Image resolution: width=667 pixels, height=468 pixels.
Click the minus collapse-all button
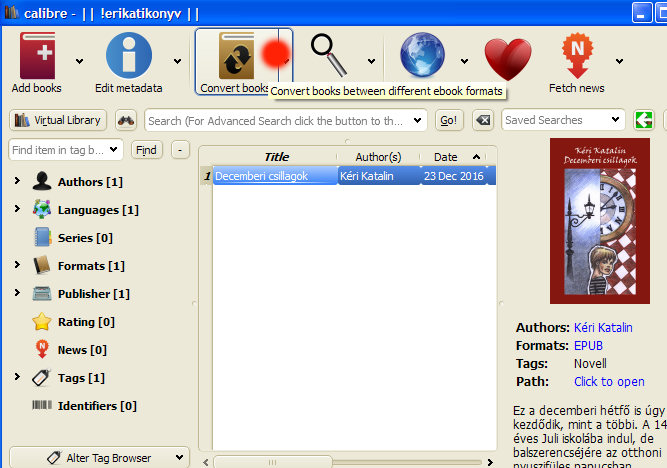180,150
